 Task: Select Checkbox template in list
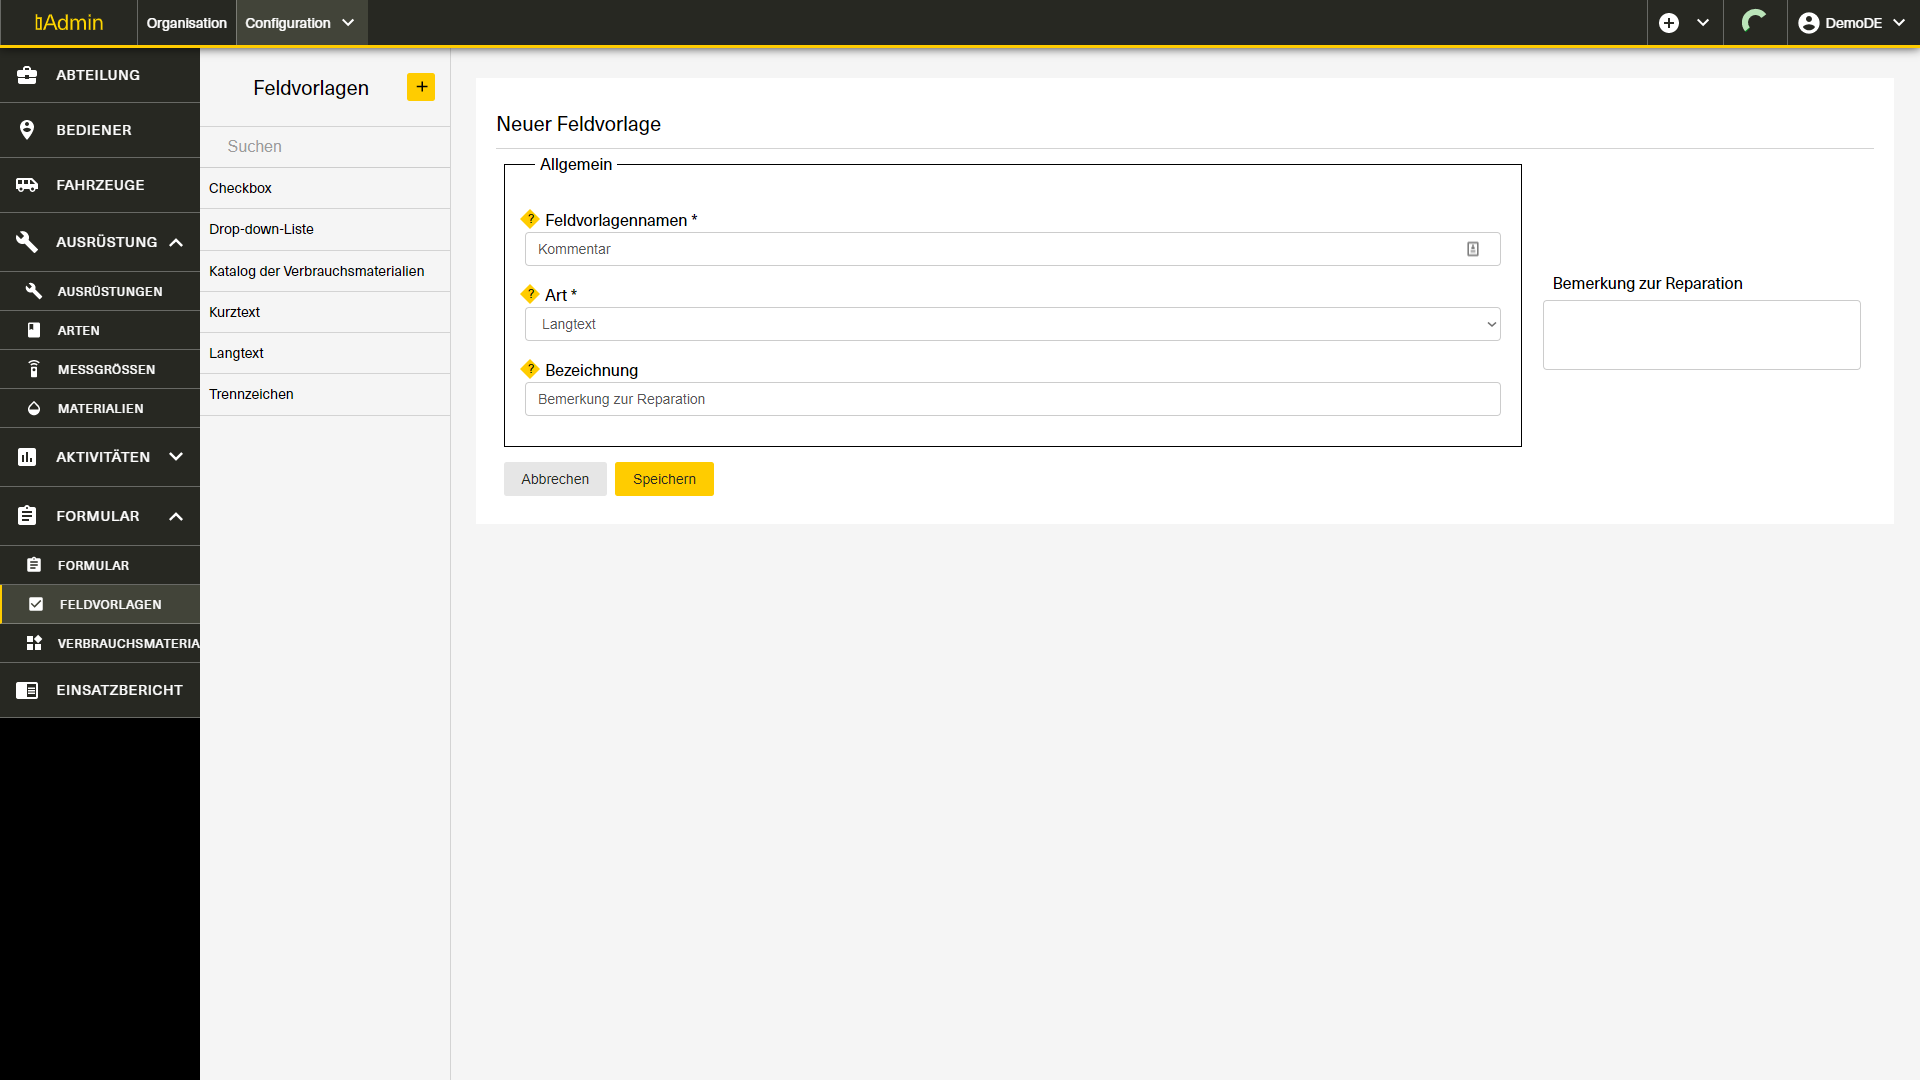[325, 188]
